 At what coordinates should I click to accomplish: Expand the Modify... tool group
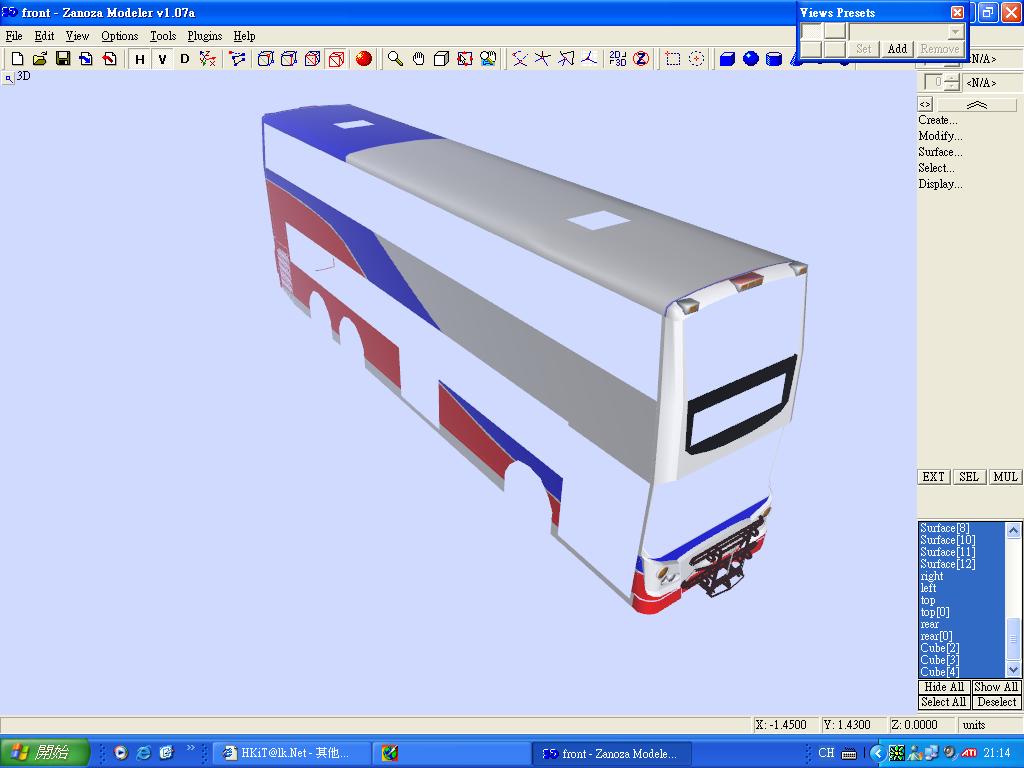point(940,136)
